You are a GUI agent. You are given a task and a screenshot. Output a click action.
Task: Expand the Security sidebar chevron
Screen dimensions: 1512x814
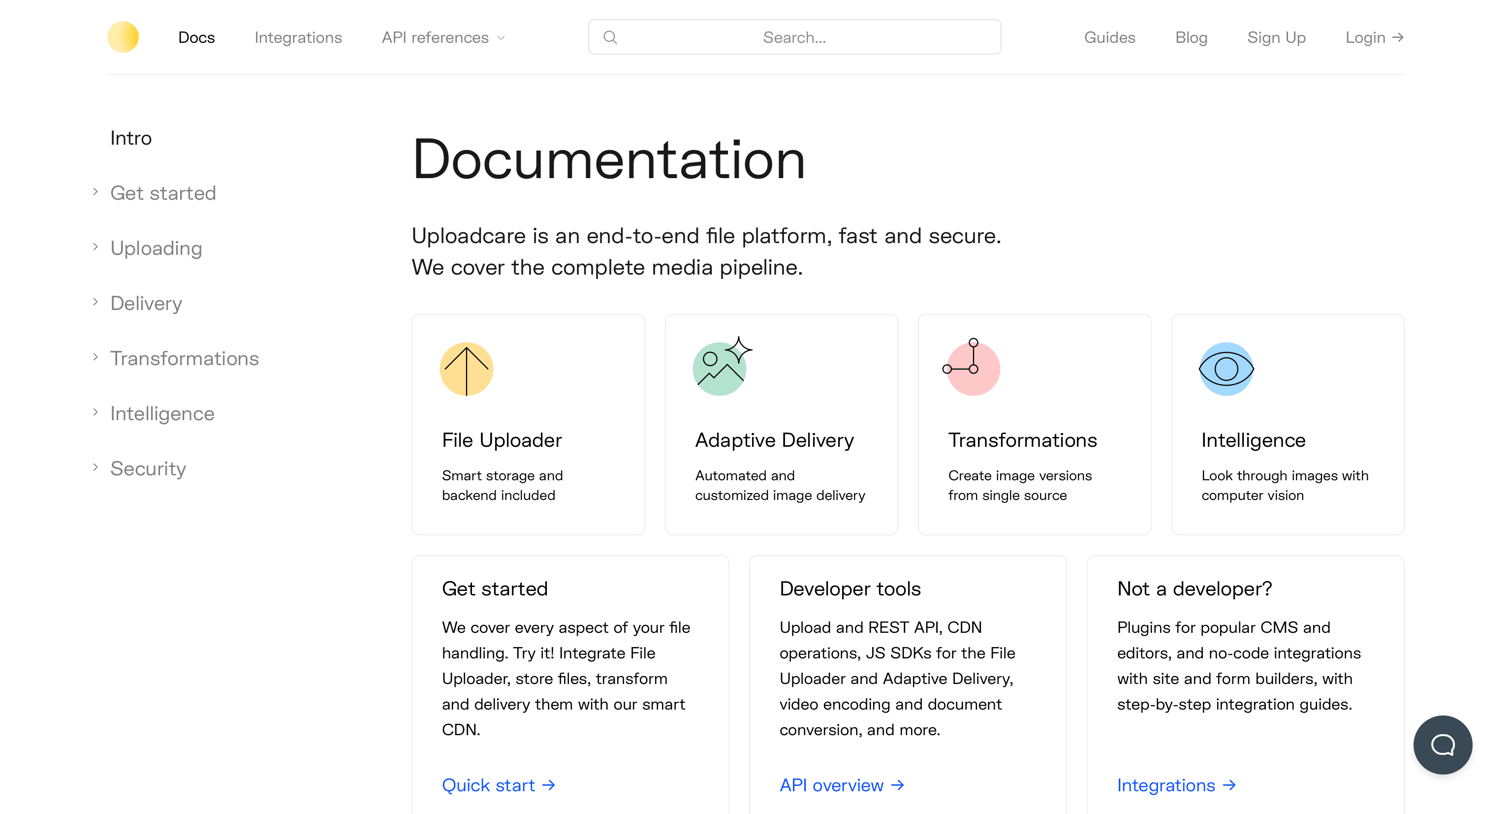coord(95,467)
